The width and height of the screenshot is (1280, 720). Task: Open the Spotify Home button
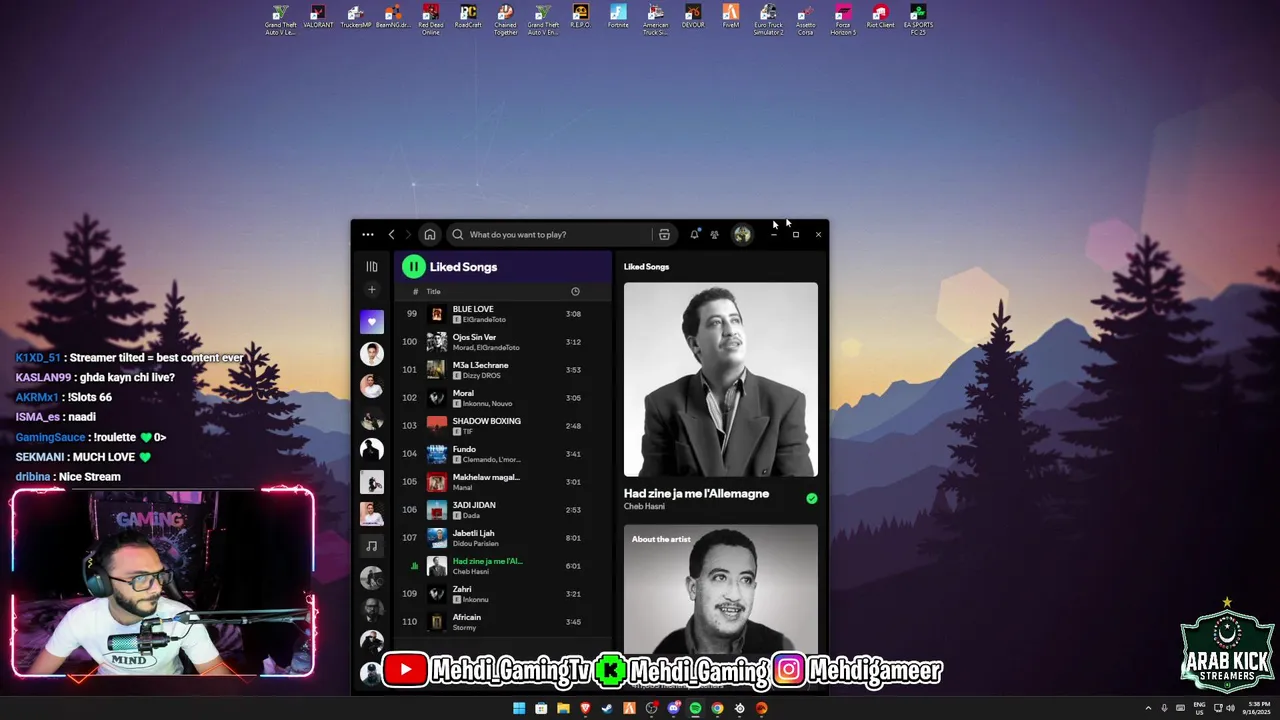click(x=430, y=235)
